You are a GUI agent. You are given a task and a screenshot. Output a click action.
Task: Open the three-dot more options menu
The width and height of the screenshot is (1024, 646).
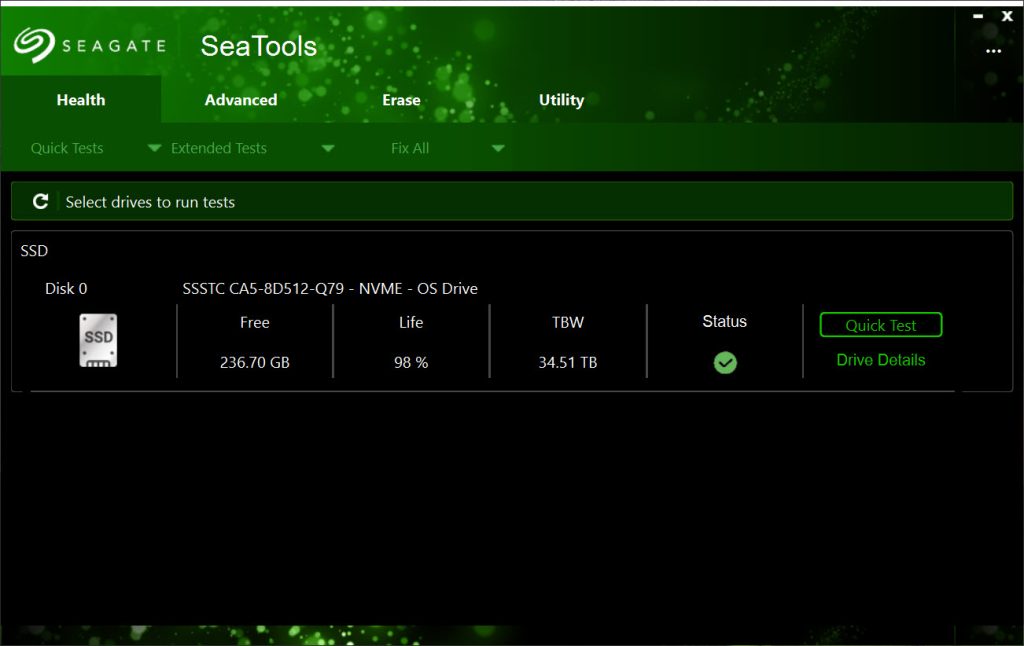[x=993, y=51]
